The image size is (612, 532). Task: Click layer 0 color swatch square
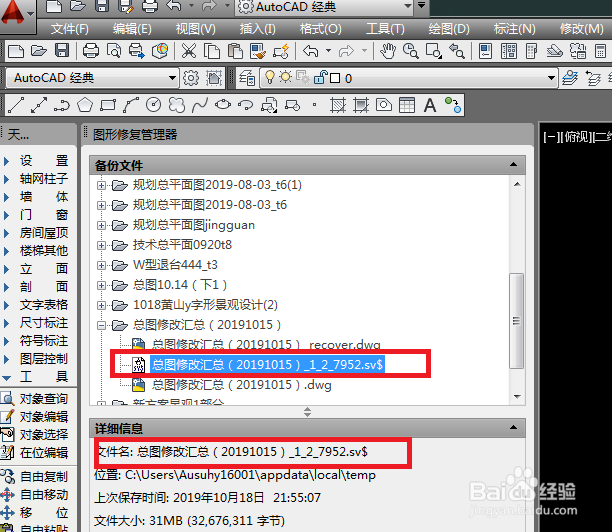click(x=335, y=78)
